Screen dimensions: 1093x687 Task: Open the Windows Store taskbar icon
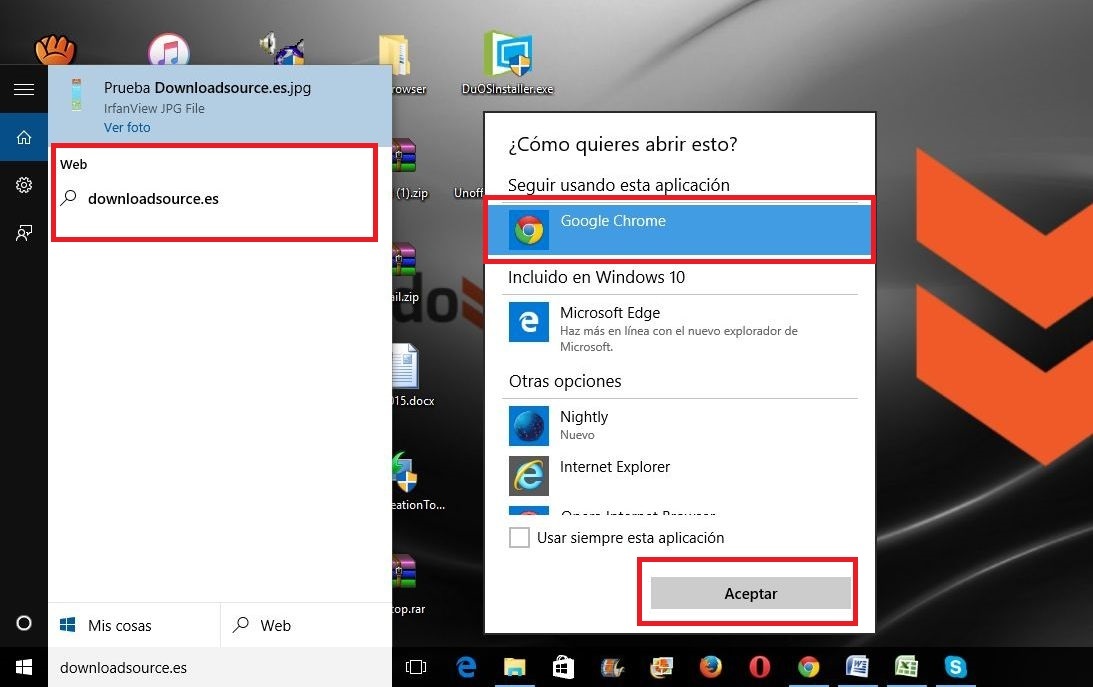pos(563,667)
